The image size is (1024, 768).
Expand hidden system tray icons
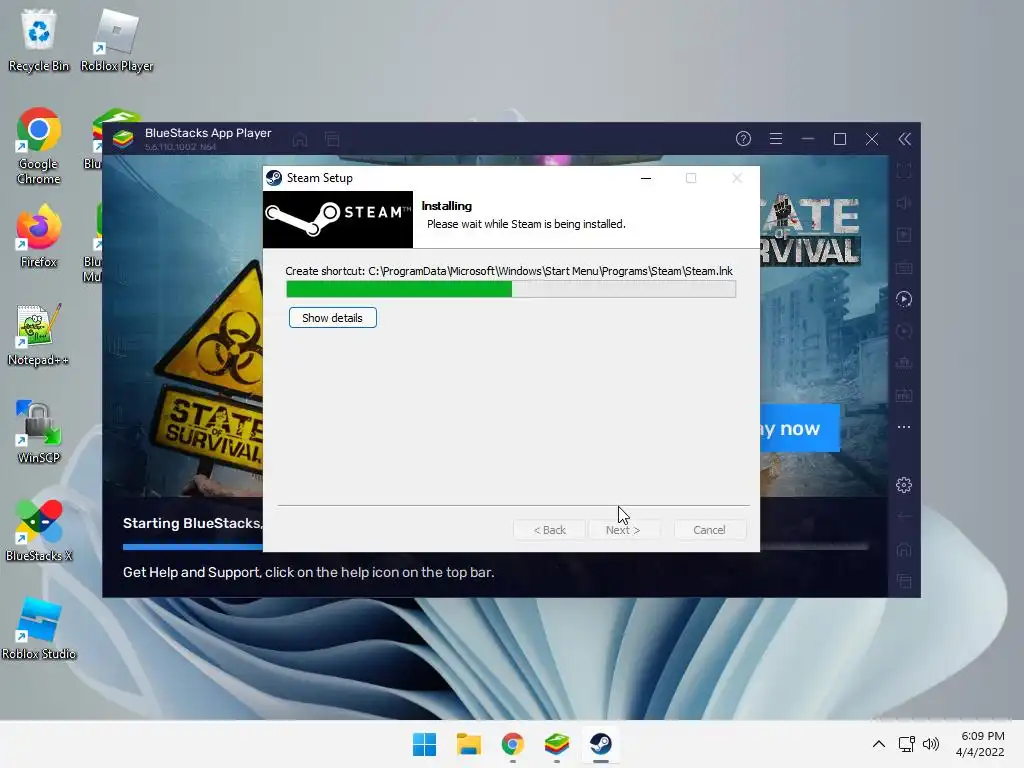click(x=879, y=744)
